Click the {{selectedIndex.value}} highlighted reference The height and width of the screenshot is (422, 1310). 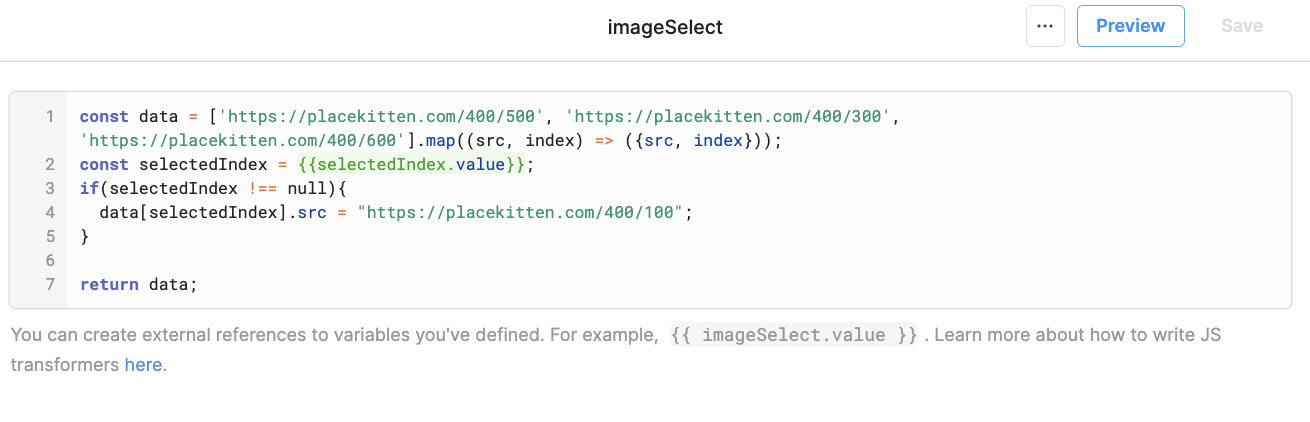tap(411, 164)
